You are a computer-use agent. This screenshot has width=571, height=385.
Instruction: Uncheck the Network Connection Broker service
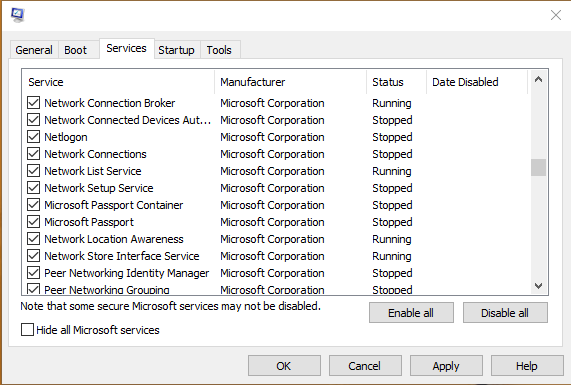click(x=34, y=103)
